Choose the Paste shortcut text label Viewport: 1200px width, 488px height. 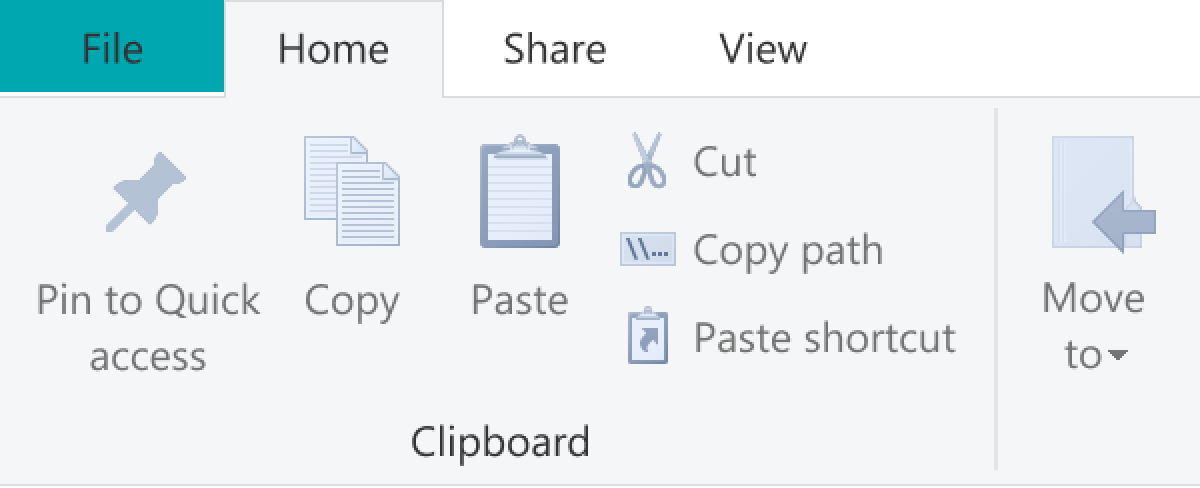coord(825,338)
